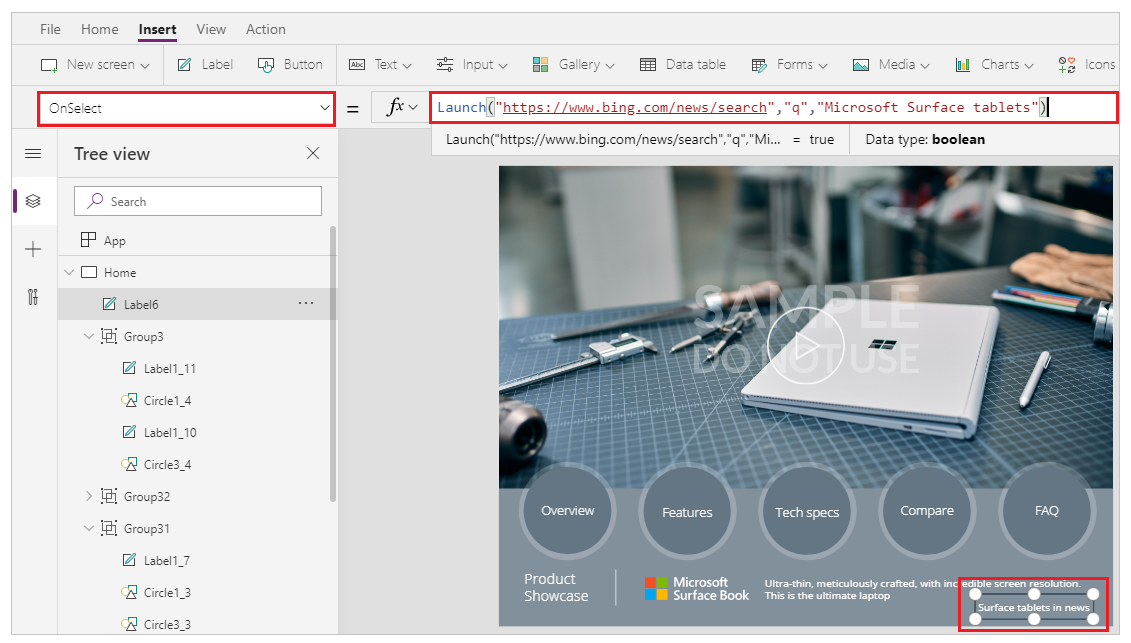Open the File menu
Viewport: 1131px width, 643px height.
[x=49, y=29]
